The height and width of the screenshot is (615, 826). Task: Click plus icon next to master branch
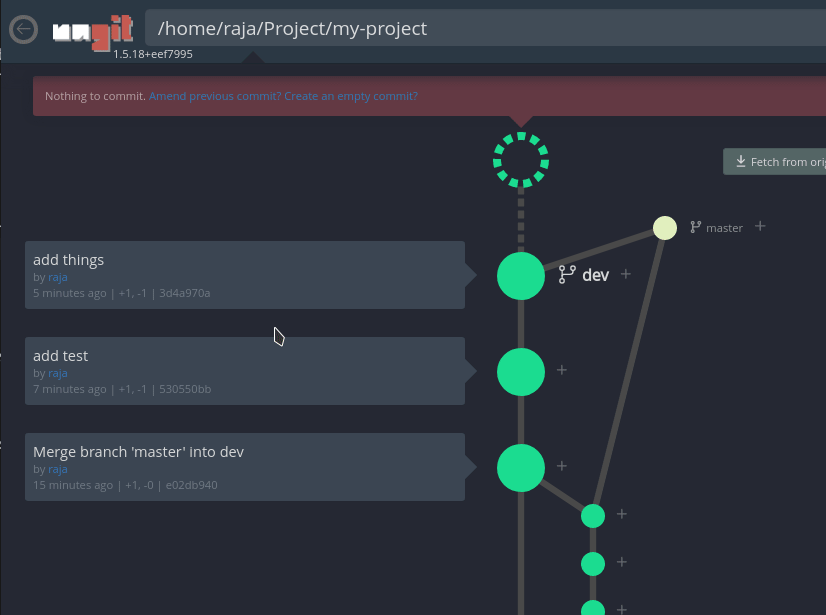click(760, 226)
